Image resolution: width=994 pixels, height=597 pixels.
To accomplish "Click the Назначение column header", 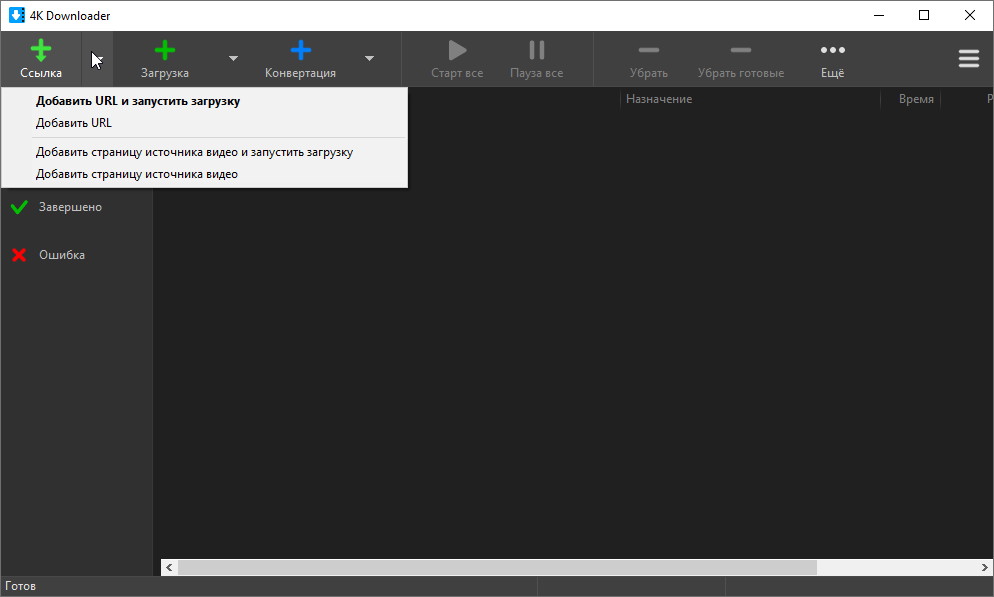I will [659, 99].
